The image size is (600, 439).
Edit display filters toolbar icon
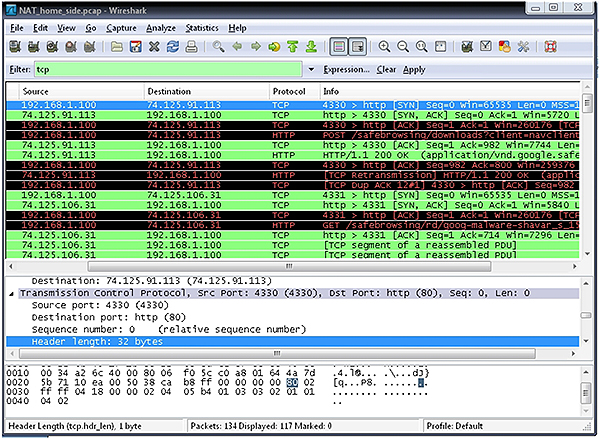click(486, 47)
